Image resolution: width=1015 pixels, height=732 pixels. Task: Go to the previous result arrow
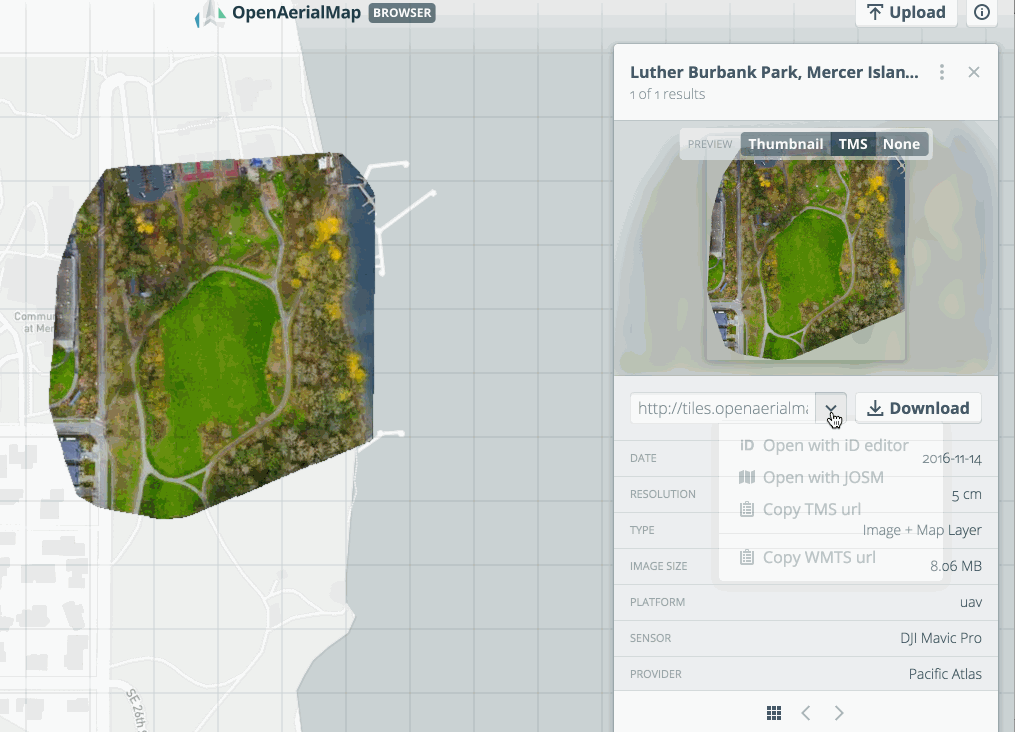(806, 712)
